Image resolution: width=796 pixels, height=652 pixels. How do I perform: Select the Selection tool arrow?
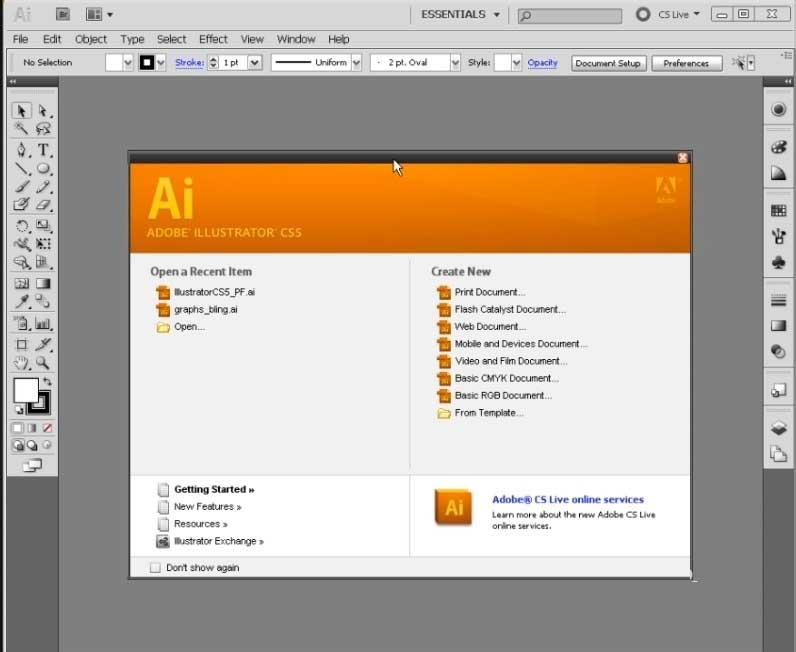[21, 111]
